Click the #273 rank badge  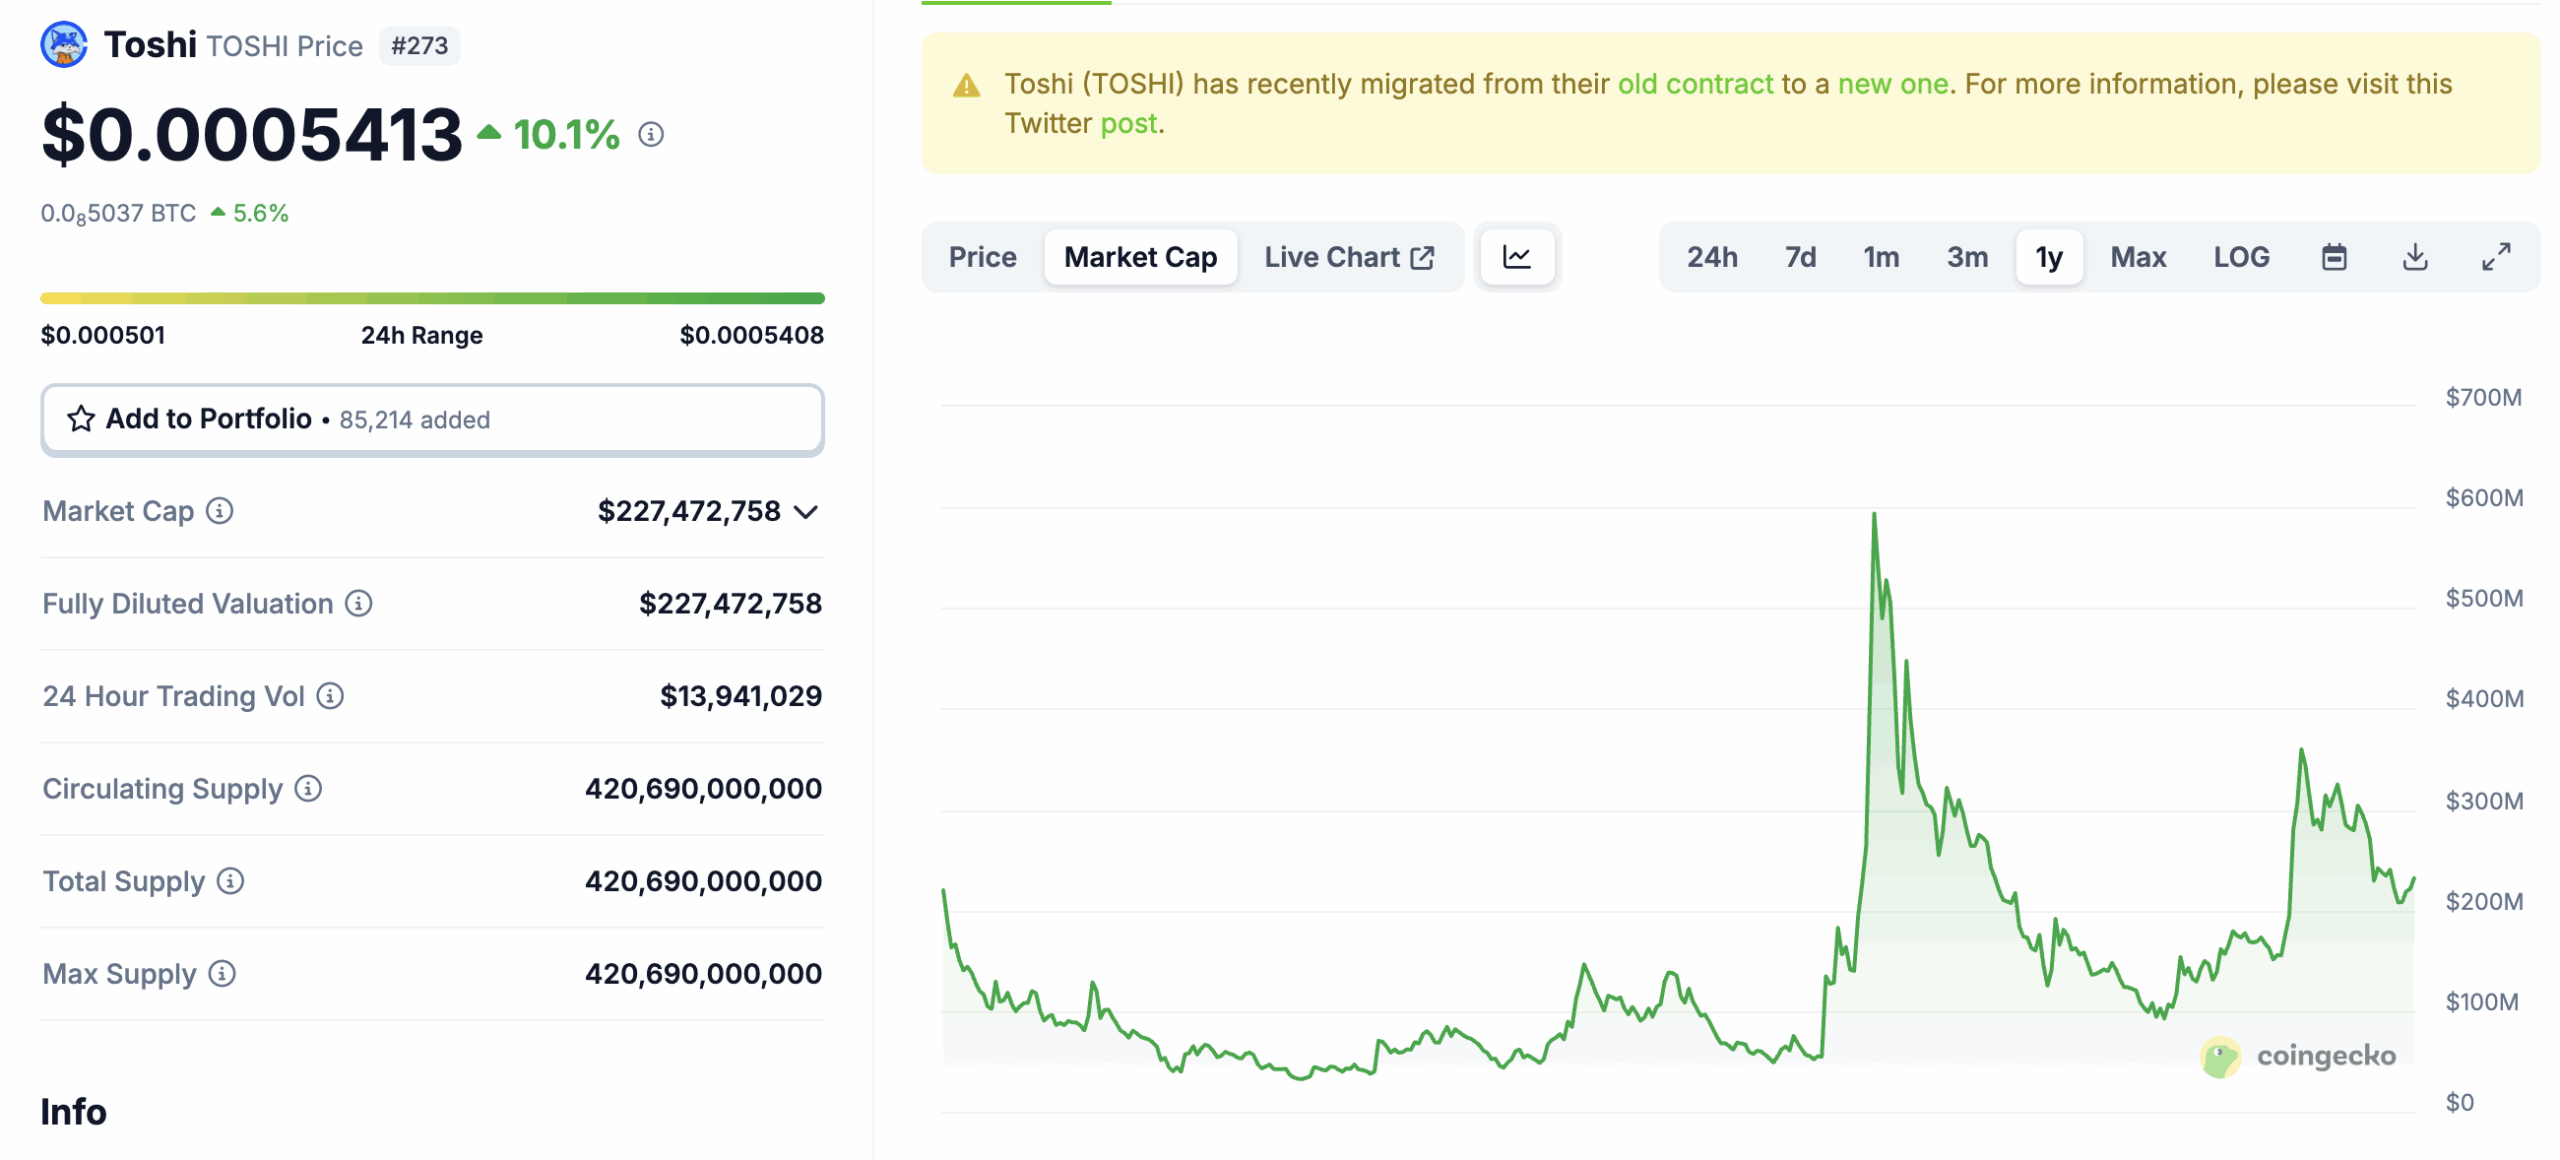(419, 46)
